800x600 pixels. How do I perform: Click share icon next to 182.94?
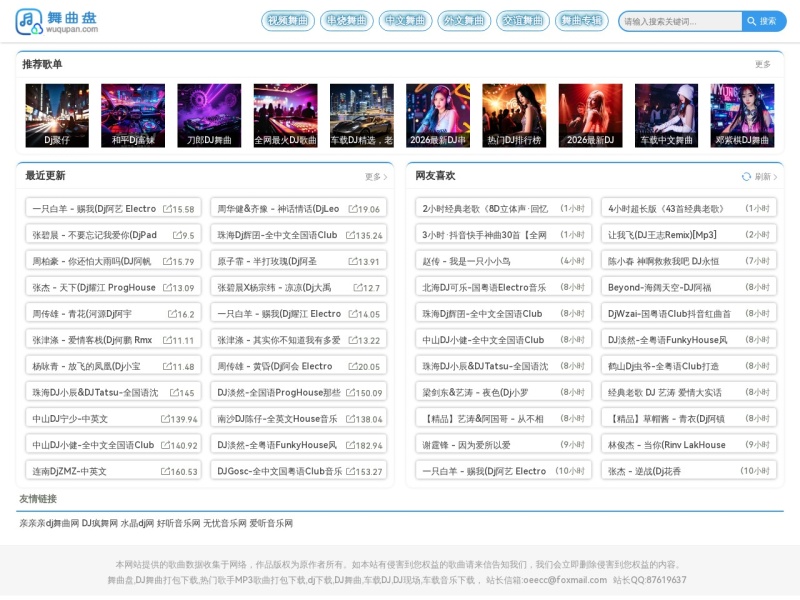(x=350, y=445)
